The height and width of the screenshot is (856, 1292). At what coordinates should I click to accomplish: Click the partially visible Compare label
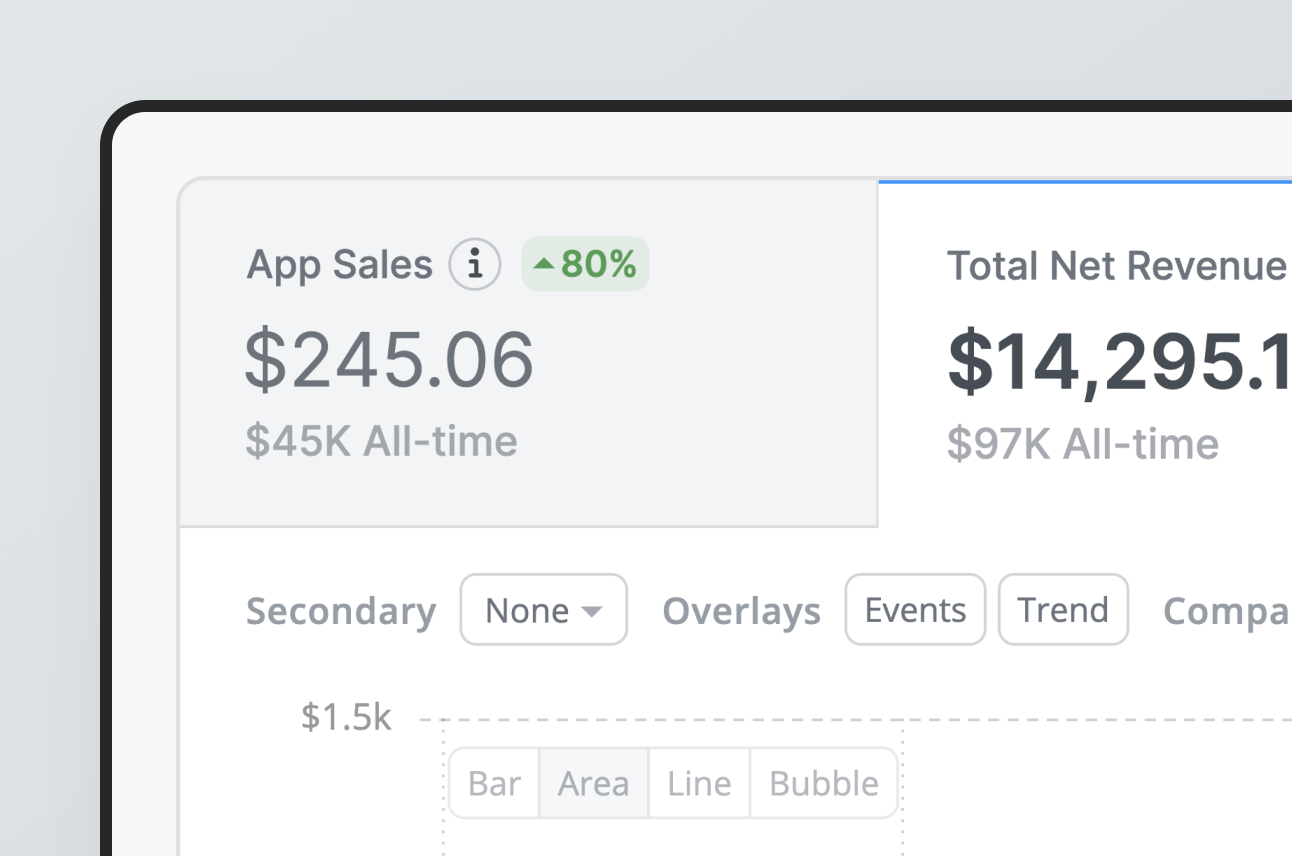coord(1227,611)
